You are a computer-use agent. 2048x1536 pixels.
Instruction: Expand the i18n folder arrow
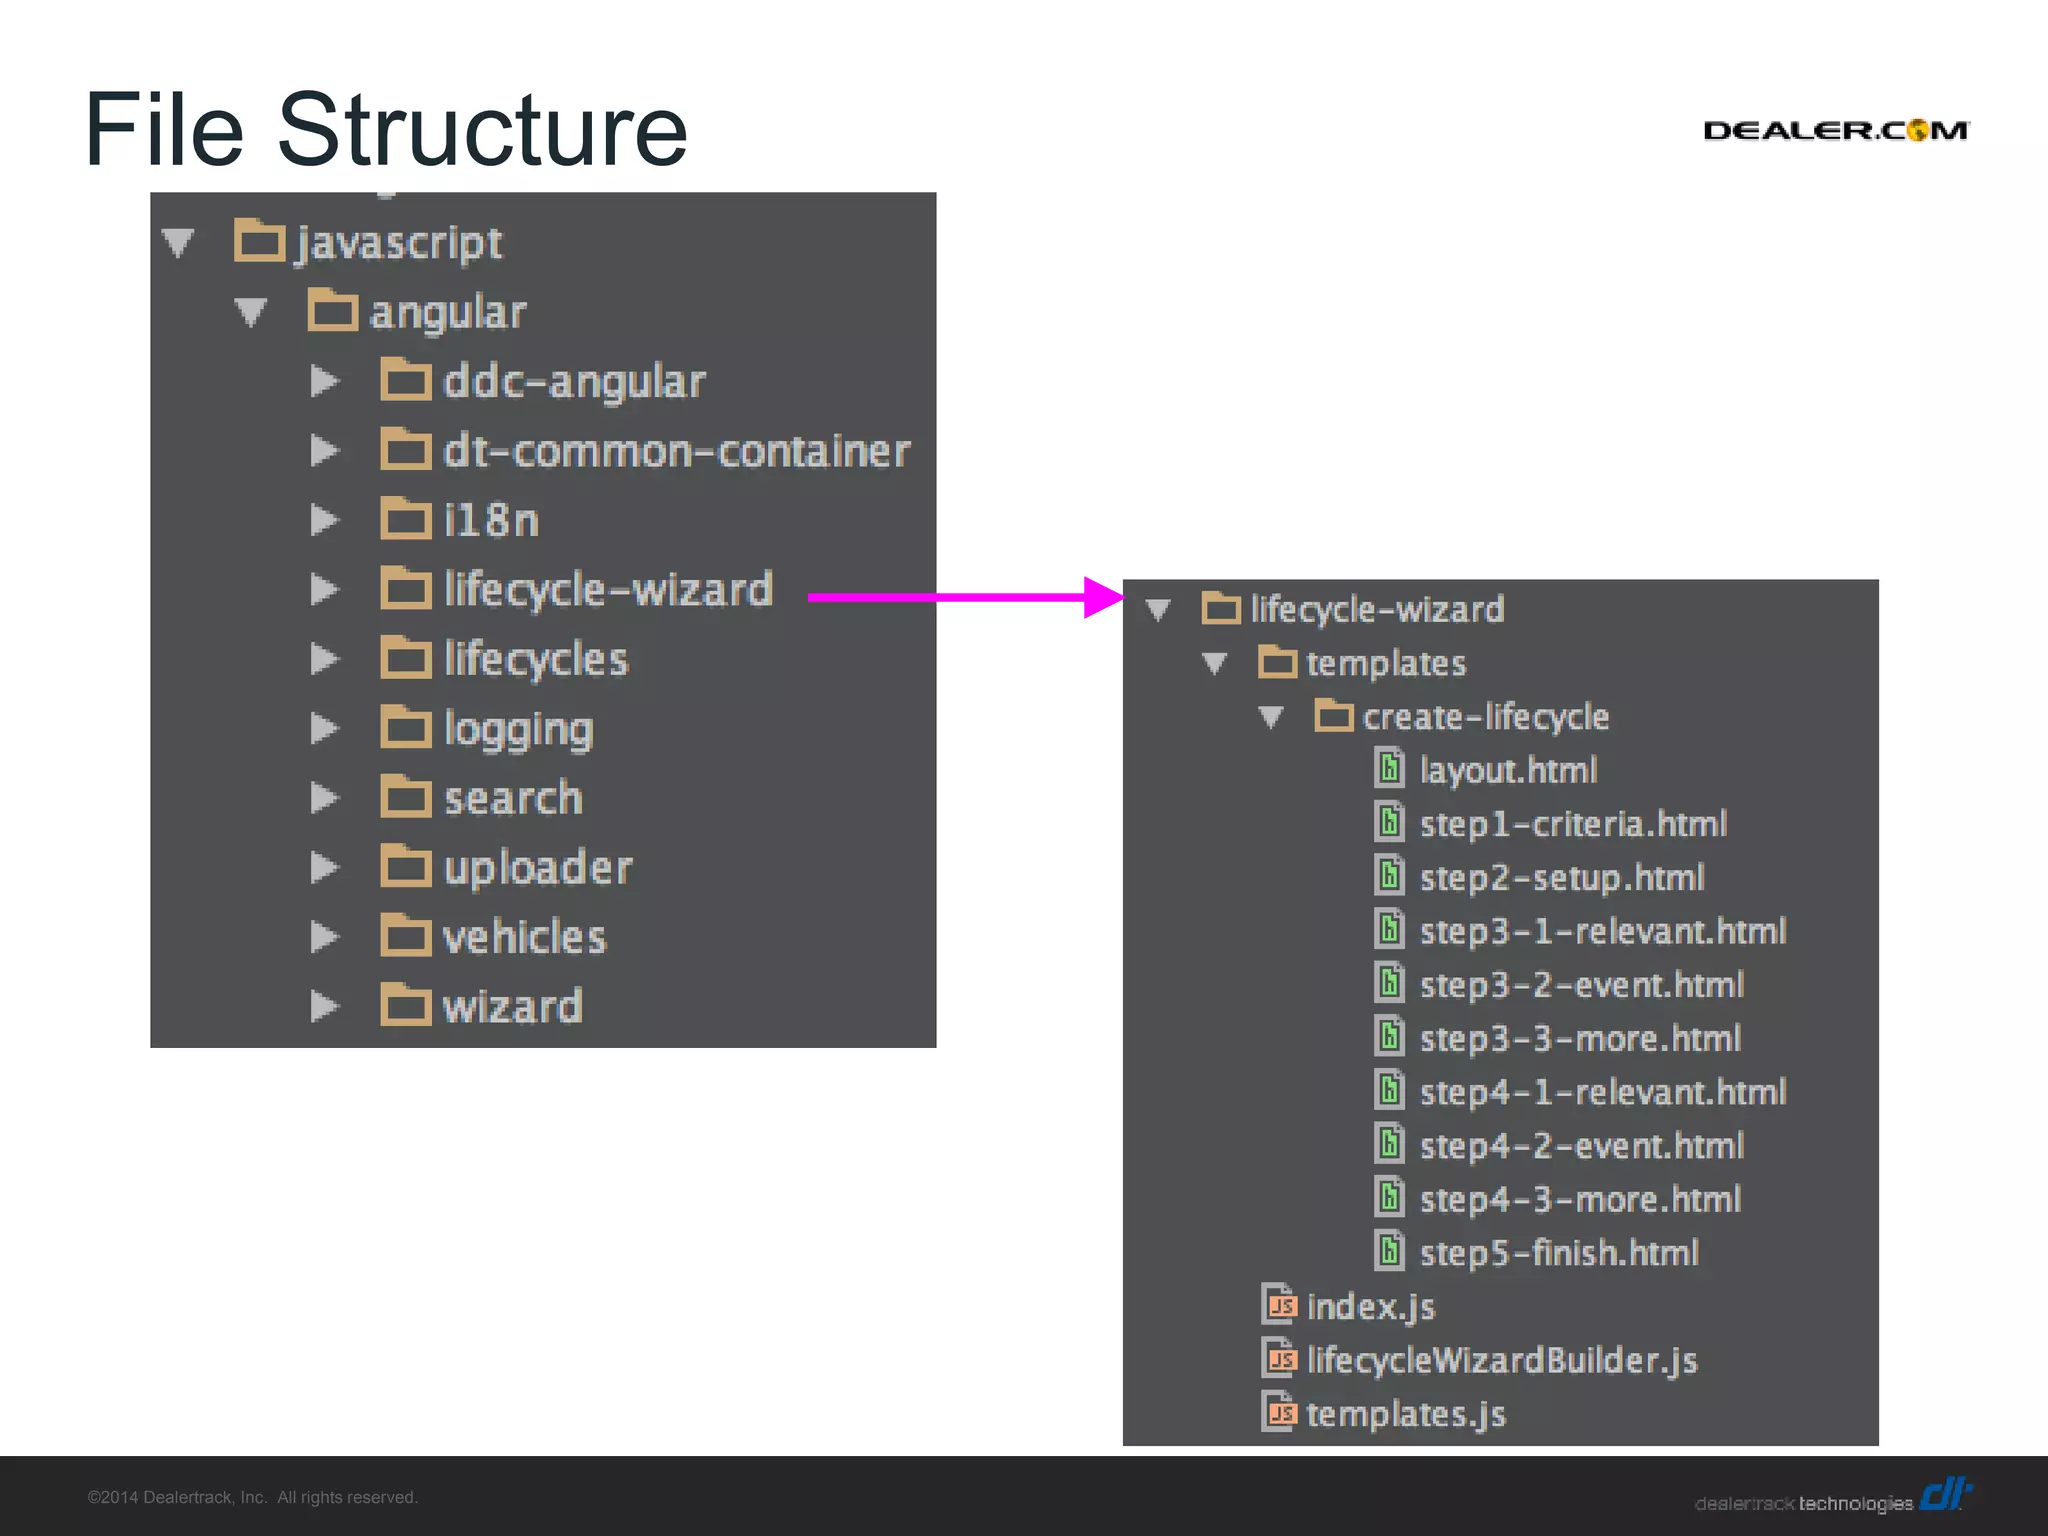(324, 520)
